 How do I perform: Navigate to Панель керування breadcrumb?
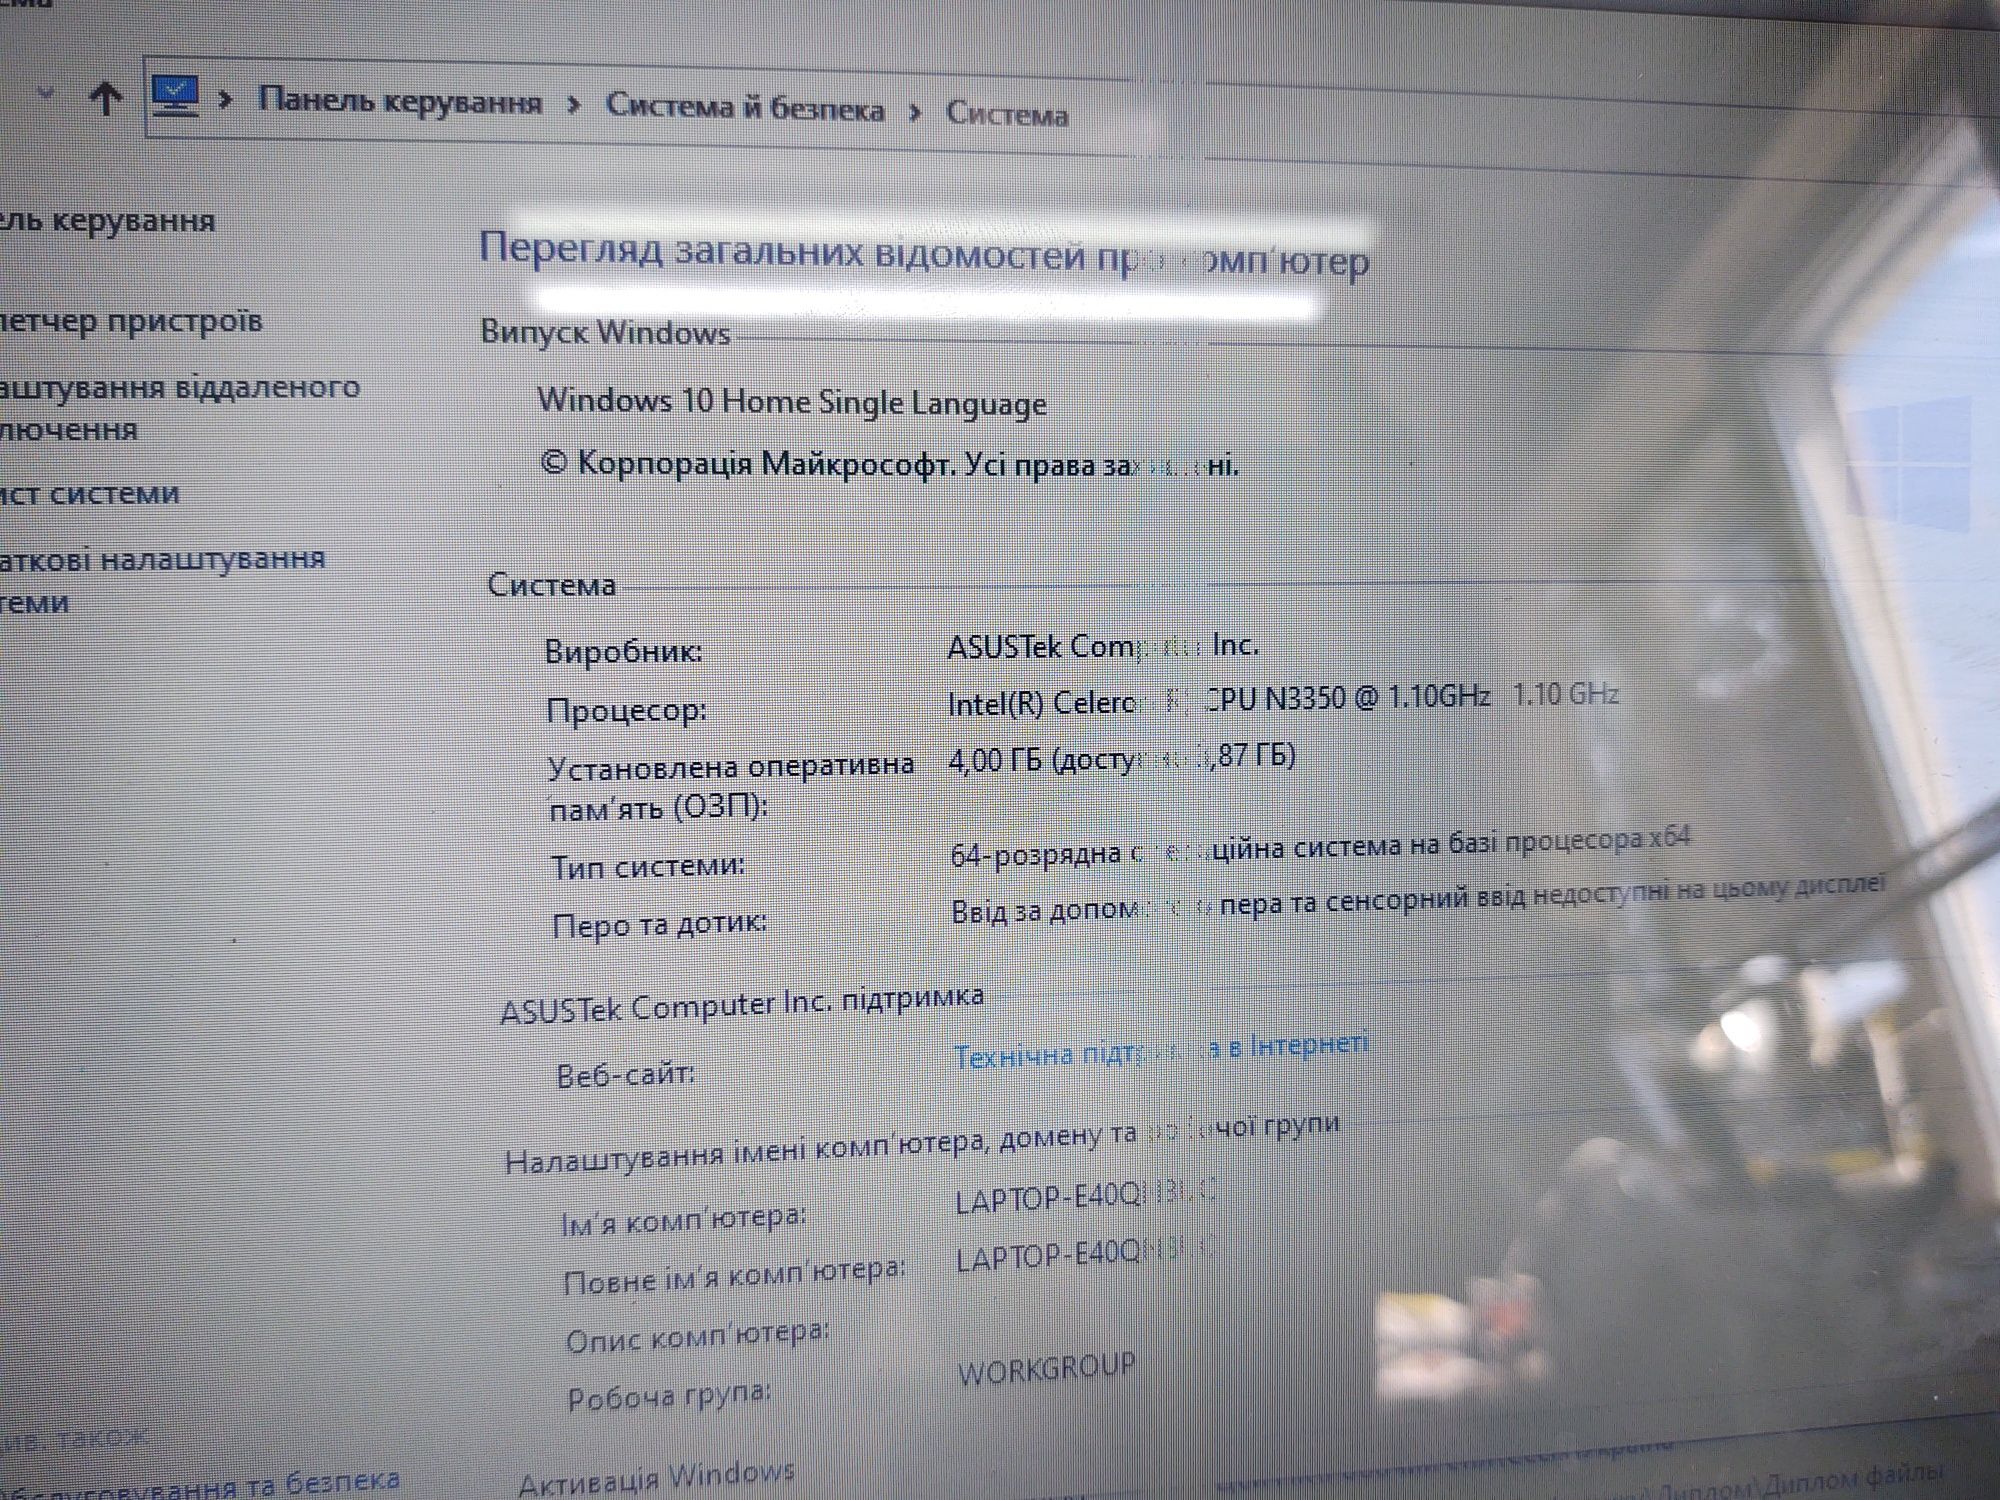pos(400,102)
